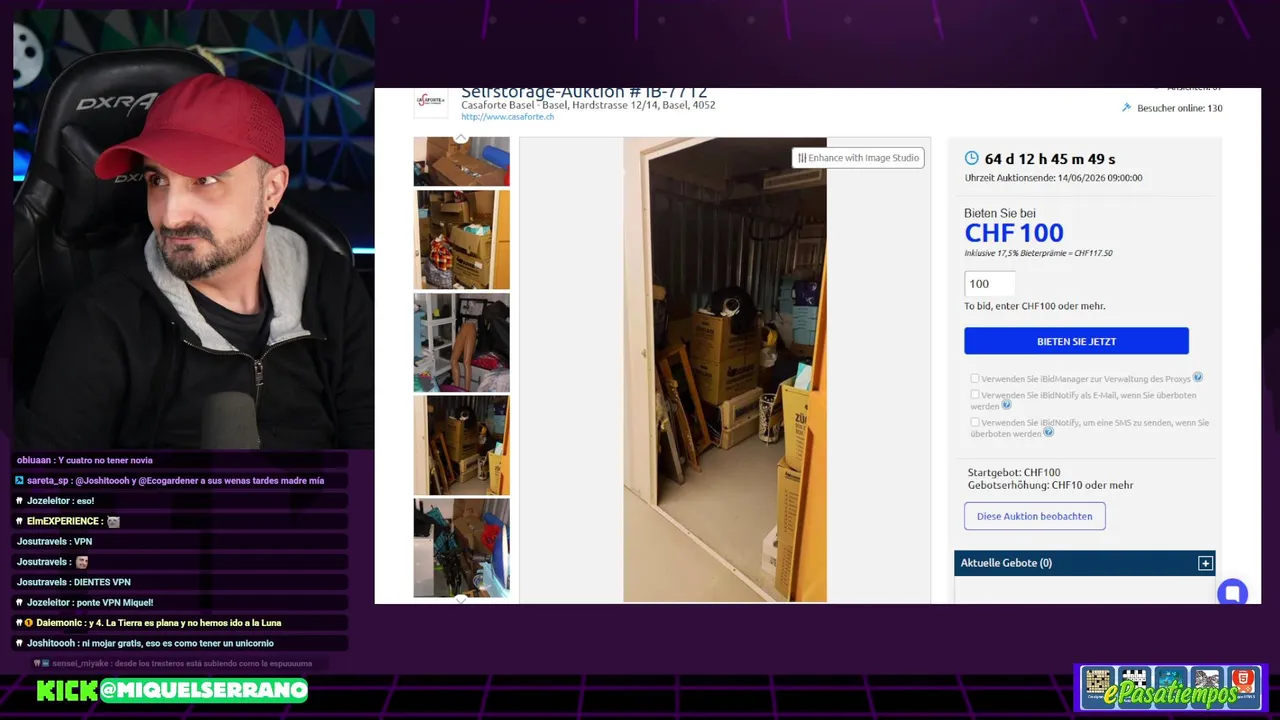Viewport: 1280px width, 720px height.
Task: Click the hammer icon next to Besucher online
Action: [x=1126, y=107]
